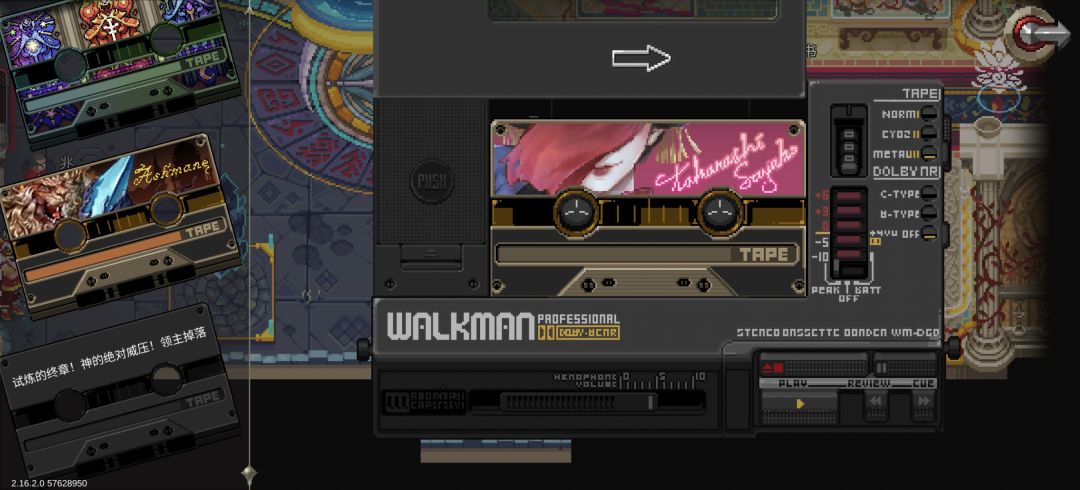Click the HEADPHONE VOLUME label
The width and height of the screenshot is (1080, 490).
tap(586, 381)
